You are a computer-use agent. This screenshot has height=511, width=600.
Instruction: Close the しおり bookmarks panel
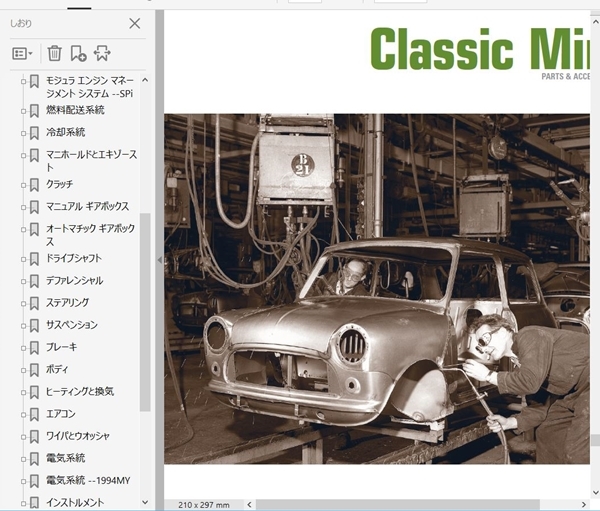tap(135, 24)
